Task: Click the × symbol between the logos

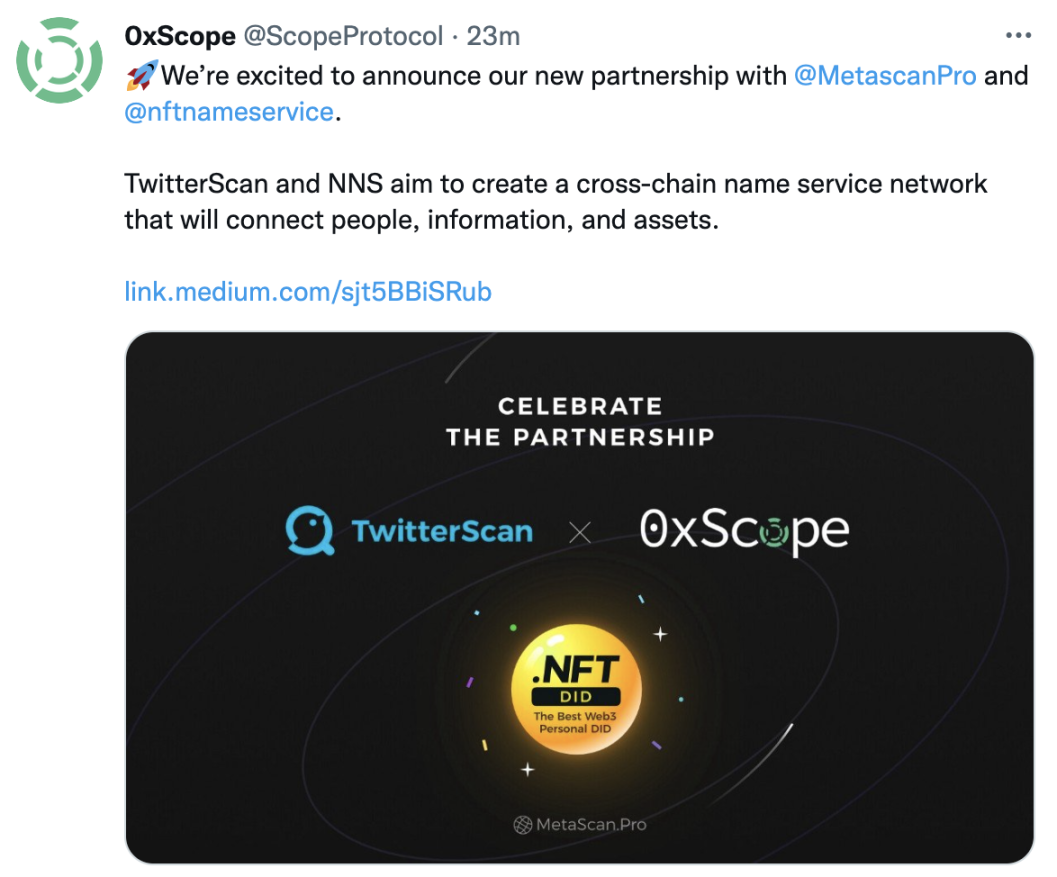Action: 580,532
